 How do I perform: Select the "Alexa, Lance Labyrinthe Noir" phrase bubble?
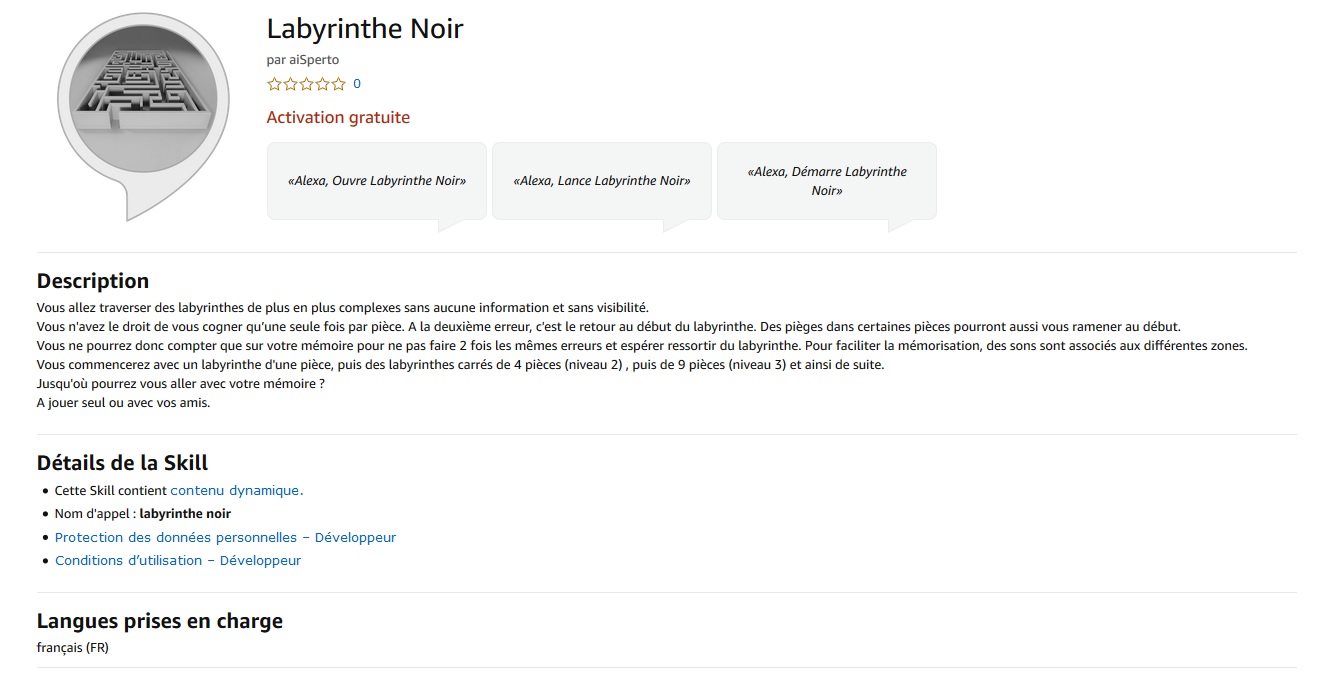(602, 181)
